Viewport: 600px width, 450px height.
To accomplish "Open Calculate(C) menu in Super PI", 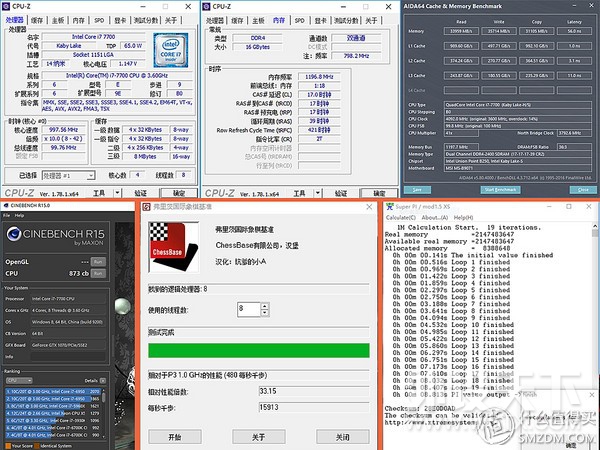I will pos(401,217).
